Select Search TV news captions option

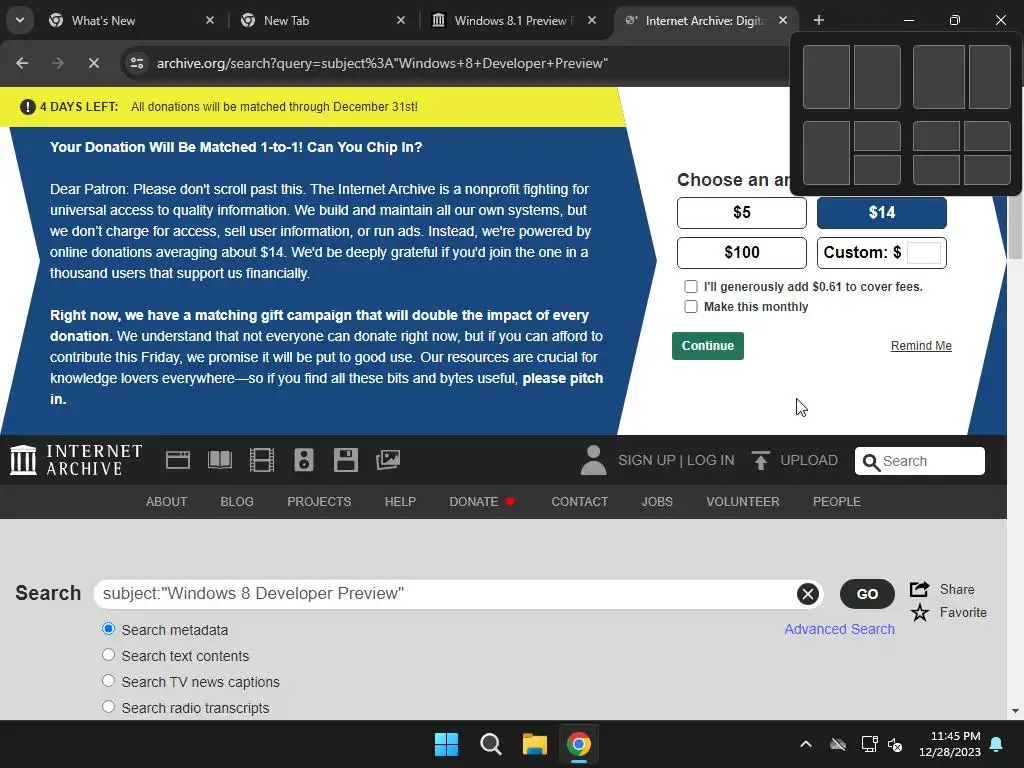[x=108, y=681]
